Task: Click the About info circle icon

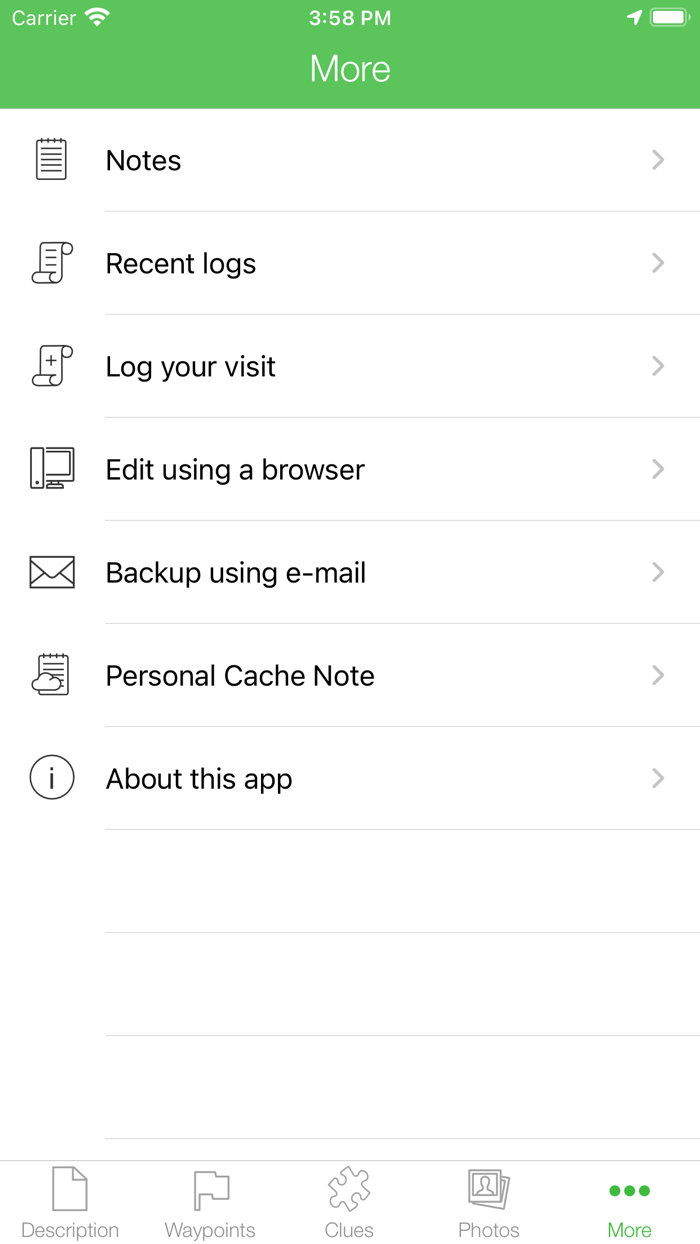Action: [51, 778]
